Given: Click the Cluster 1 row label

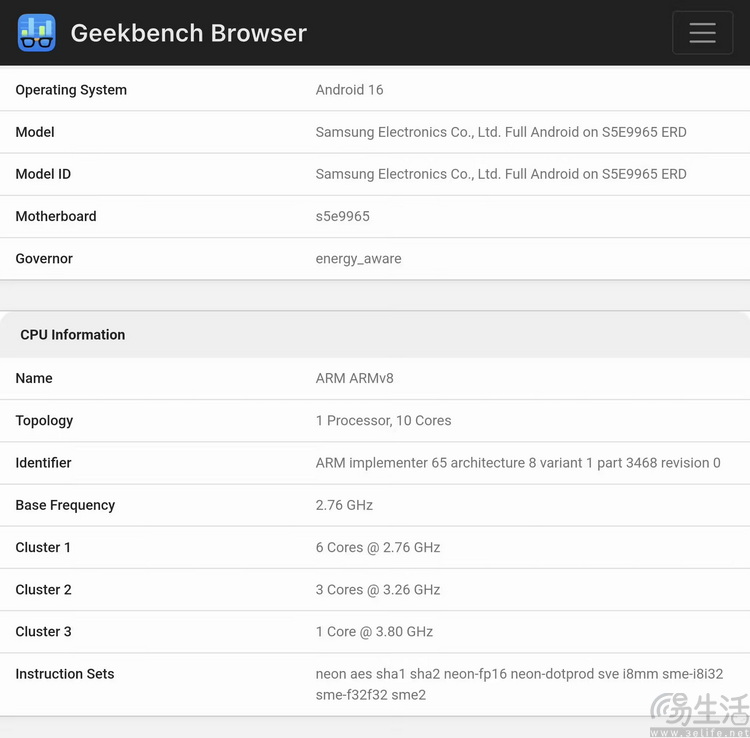Looking at the screenshot, I should coord(43,548).
